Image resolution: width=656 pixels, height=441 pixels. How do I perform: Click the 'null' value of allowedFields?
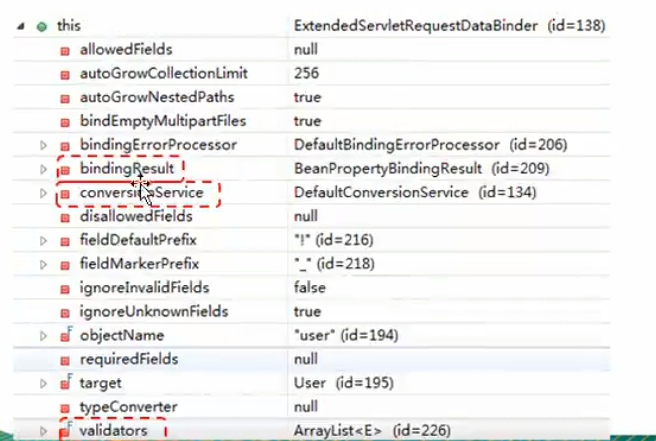tap(306, 49)
